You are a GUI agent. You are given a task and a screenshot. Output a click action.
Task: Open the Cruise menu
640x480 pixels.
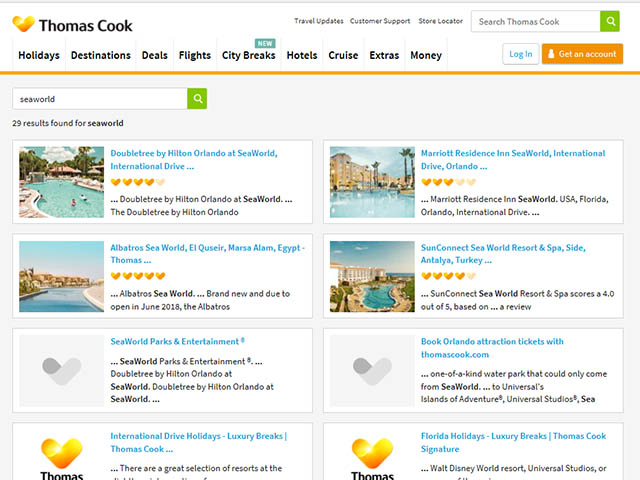click(x=343, y=55)
